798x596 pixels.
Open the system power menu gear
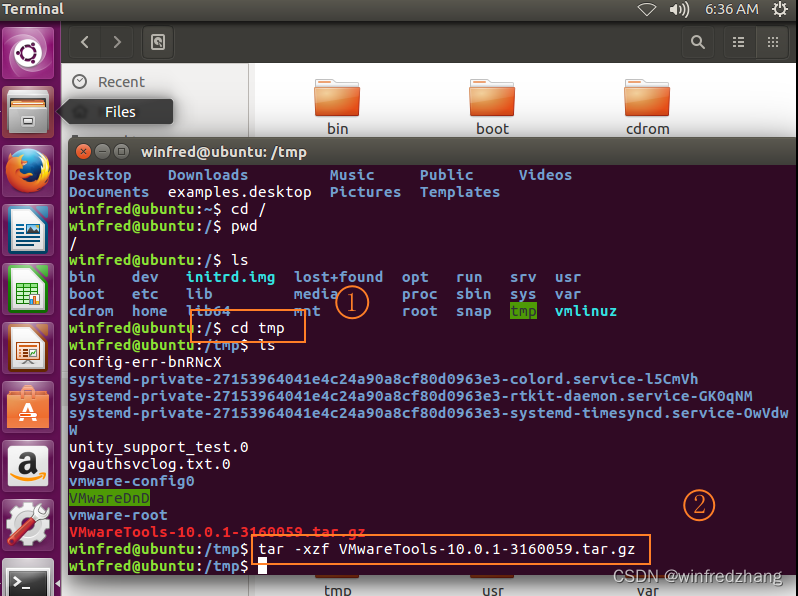click(x=780, y=9)
